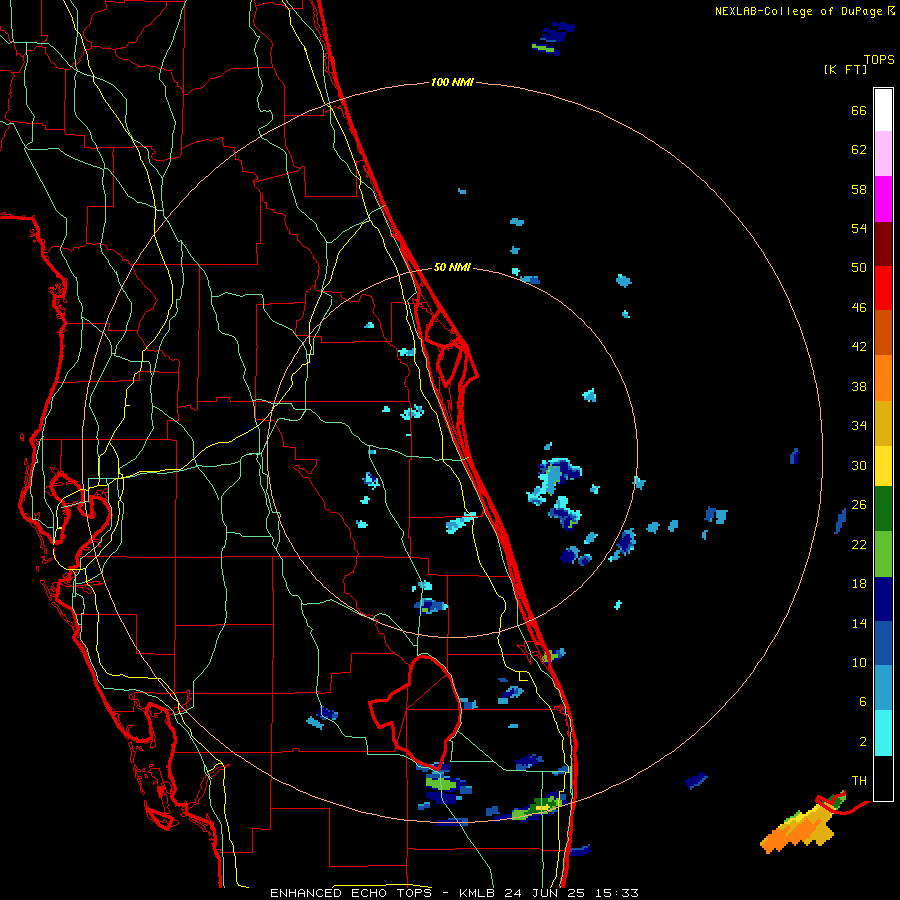Click the green echo south of Lake Okeechobee
This screenshot has width=900, height=900.
441,782
